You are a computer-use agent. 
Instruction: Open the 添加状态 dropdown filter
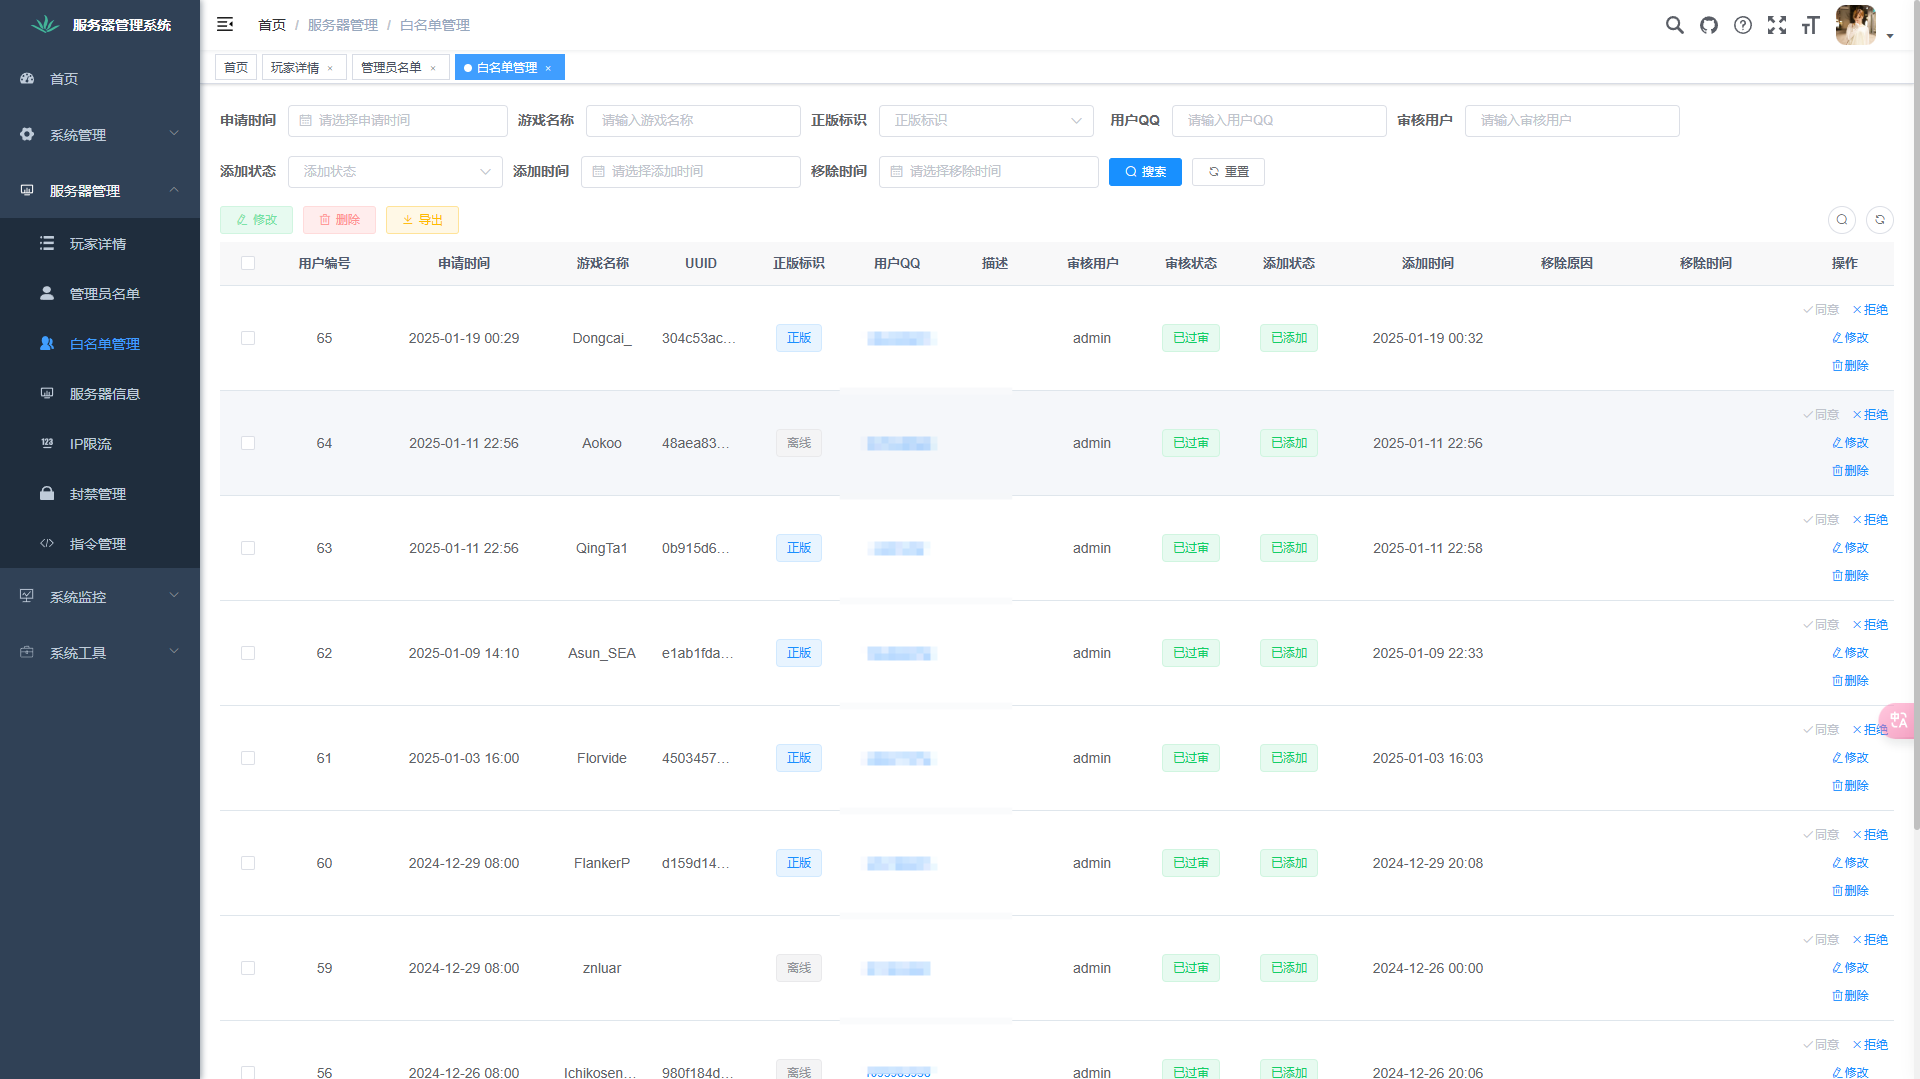[395, 172]
